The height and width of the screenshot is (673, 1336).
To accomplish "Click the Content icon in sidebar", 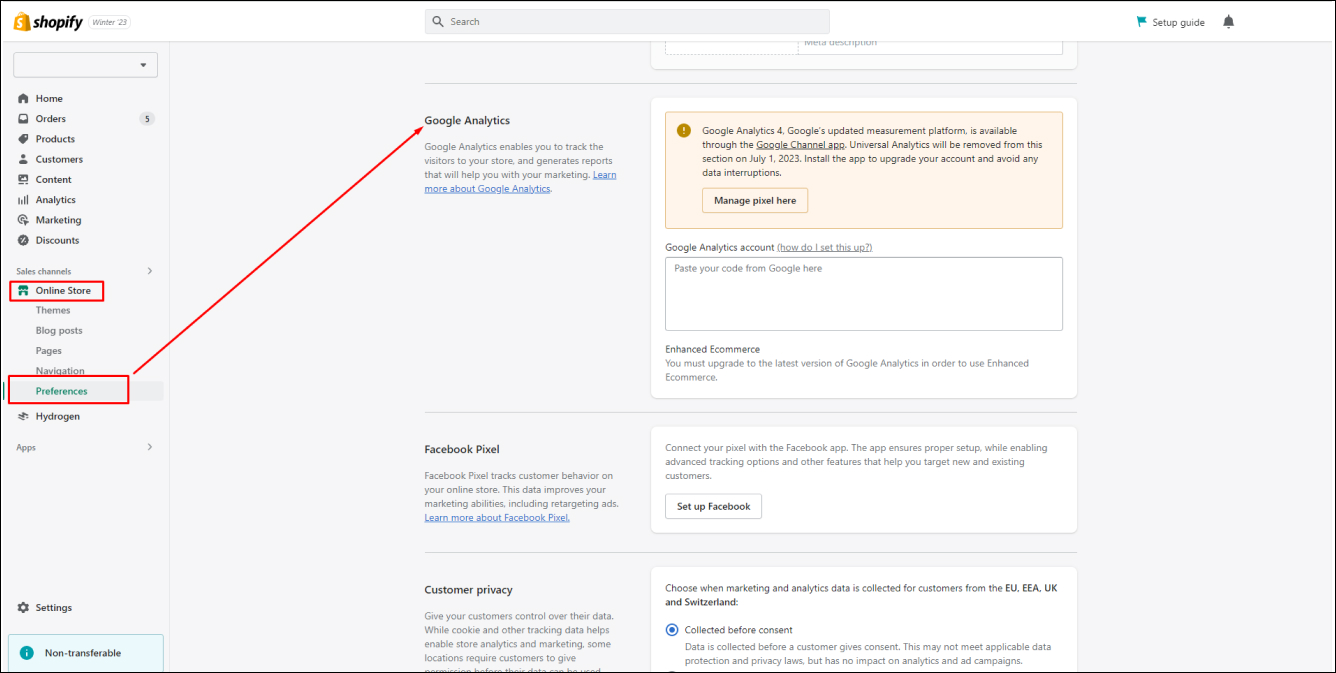I will [23, 180].
